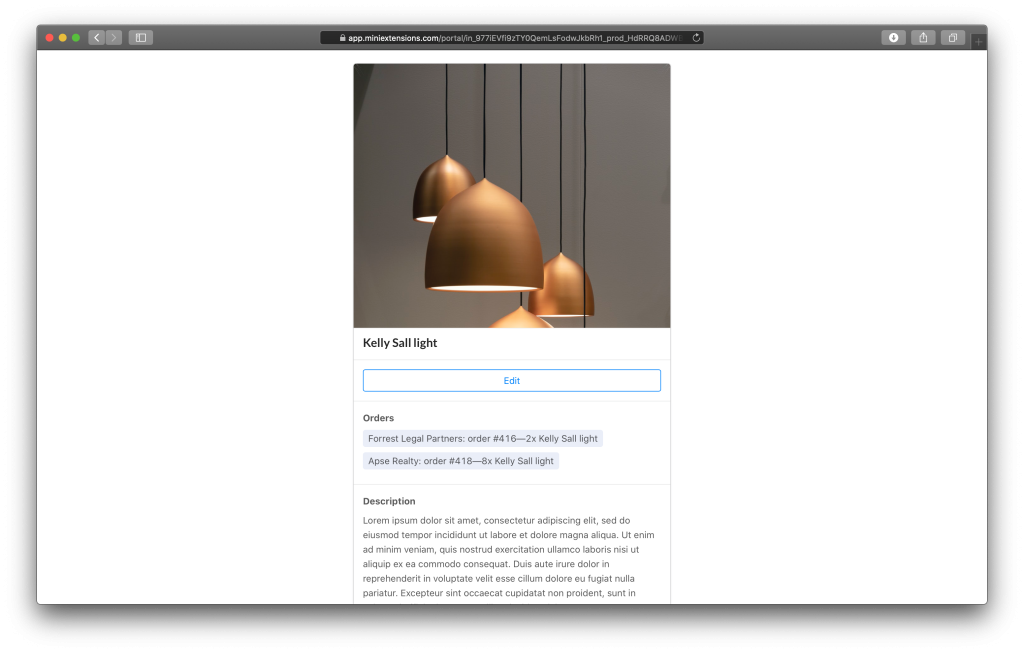Click the Kelly Sall light title
This screenshot has height=653, width=1024.
tap(400, 343)
